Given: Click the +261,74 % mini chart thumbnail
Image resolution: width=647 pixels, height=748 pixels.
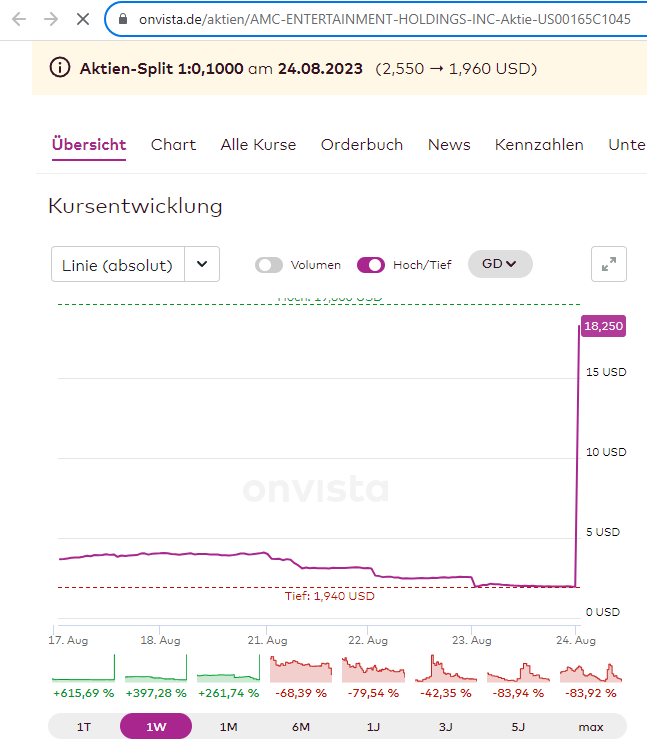Looking at the screenshot, I should pos(229,668).
